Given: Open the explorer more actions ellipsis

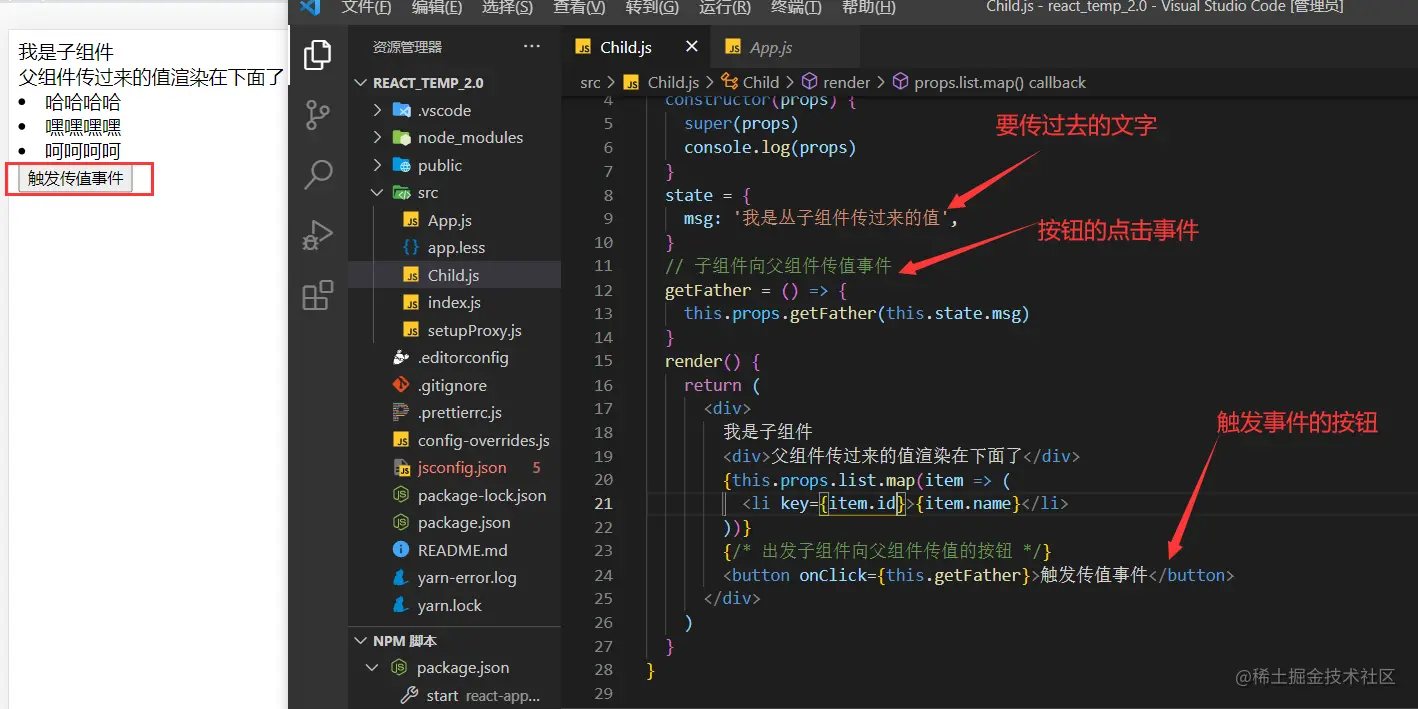Looking at the screenshot, I should tap(531, 47).
